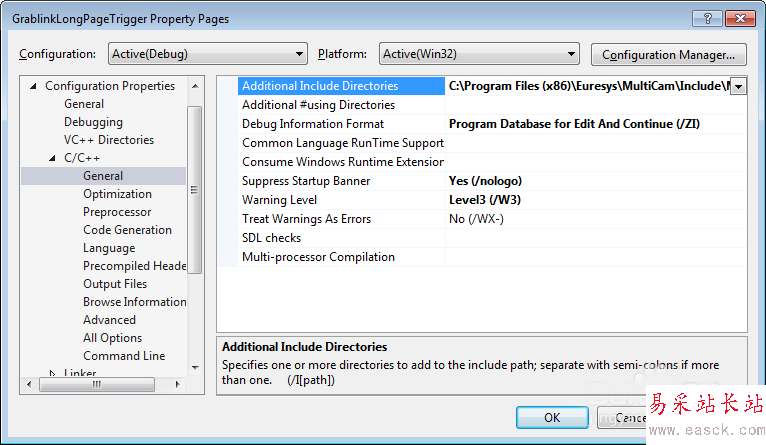Select Debugging in the property tree

point(93,122)
